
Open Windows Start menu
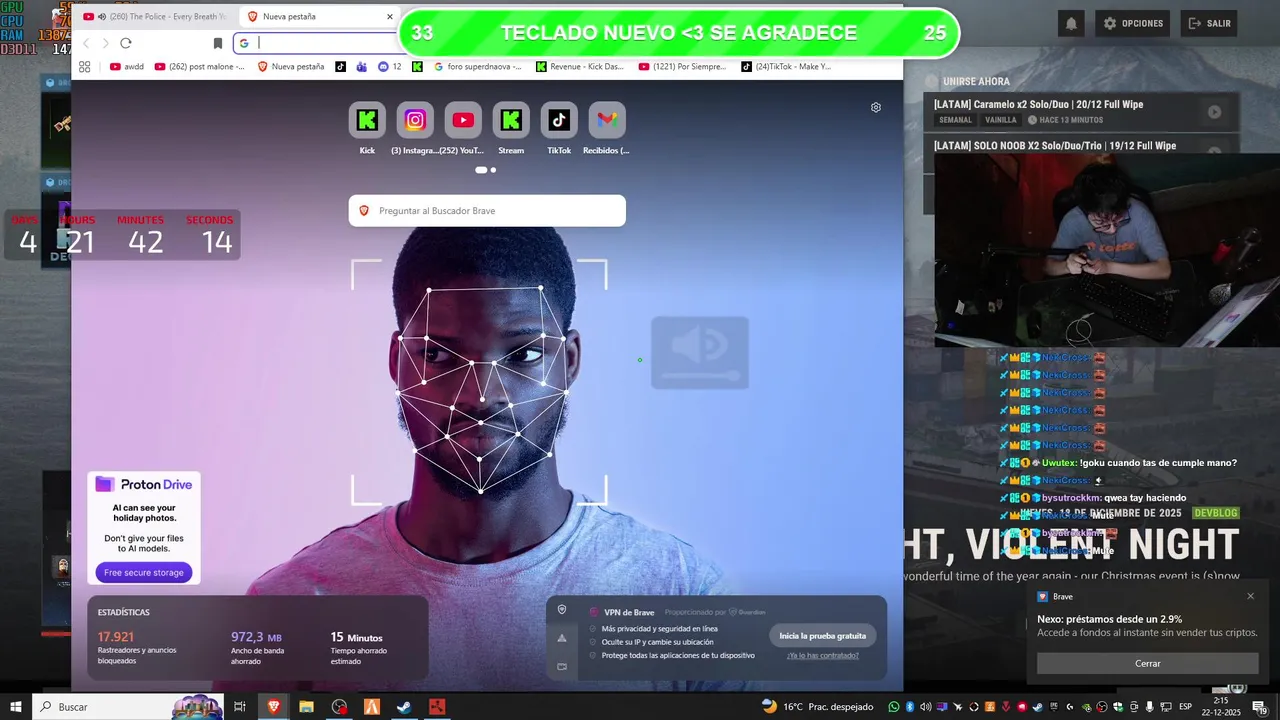(x=16, y=707)
